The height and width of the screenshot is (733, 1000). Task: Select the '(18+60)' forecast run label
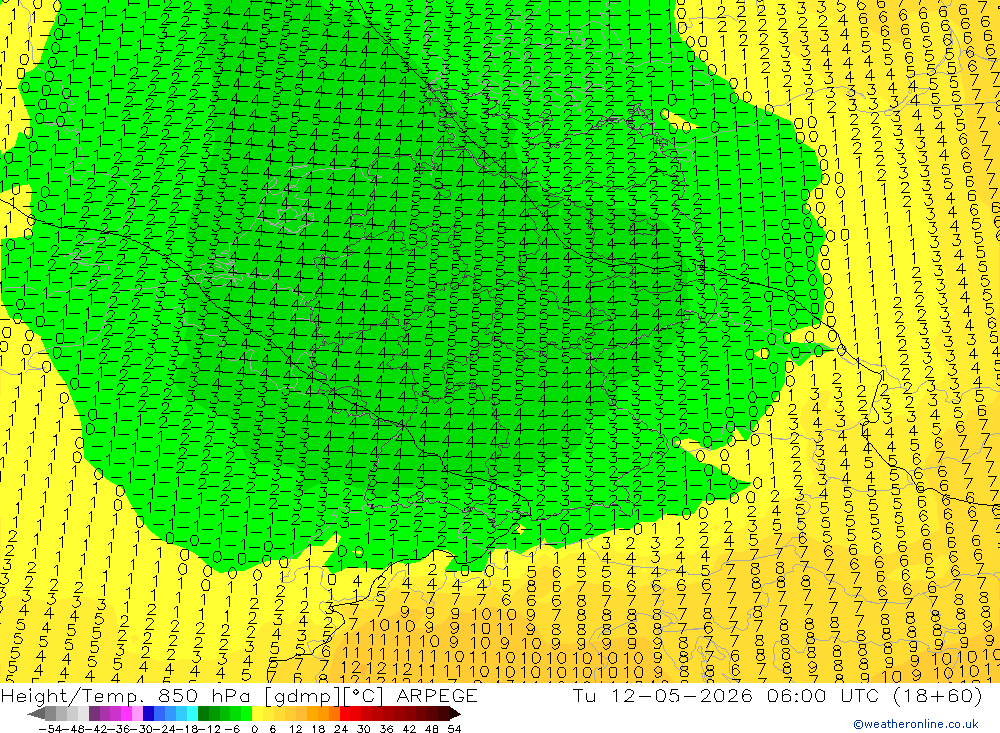(x=936, y=695)
